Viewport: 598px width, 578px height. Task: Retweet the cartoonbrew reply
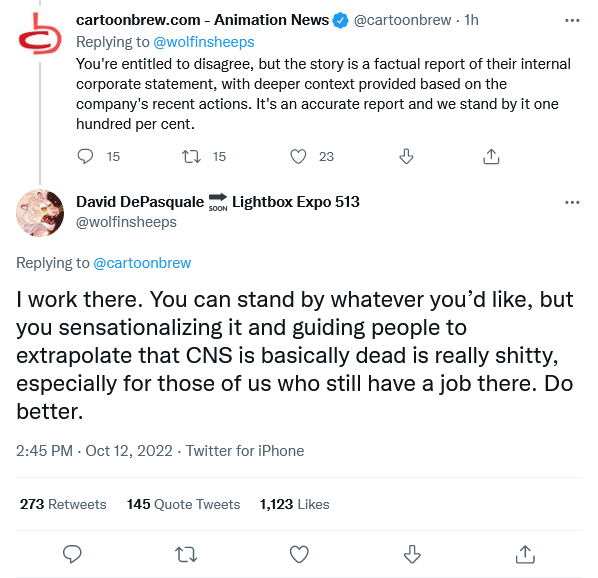tap(191, 156)
